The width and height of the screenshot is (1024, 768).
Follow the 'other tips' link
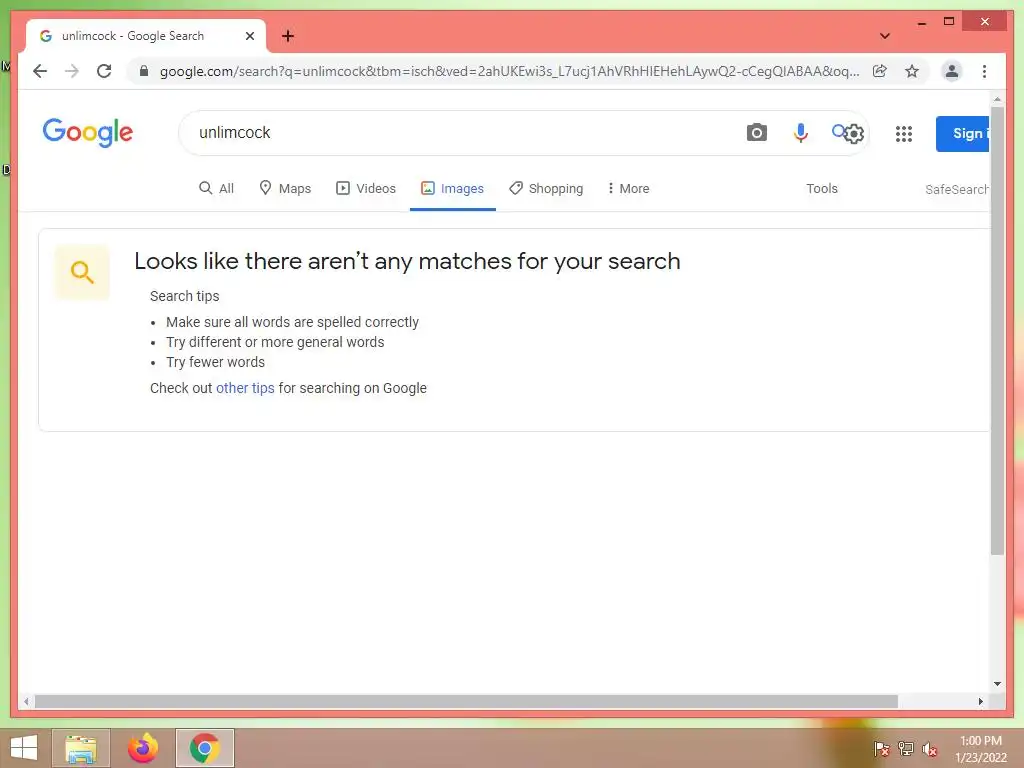(245, 388)
